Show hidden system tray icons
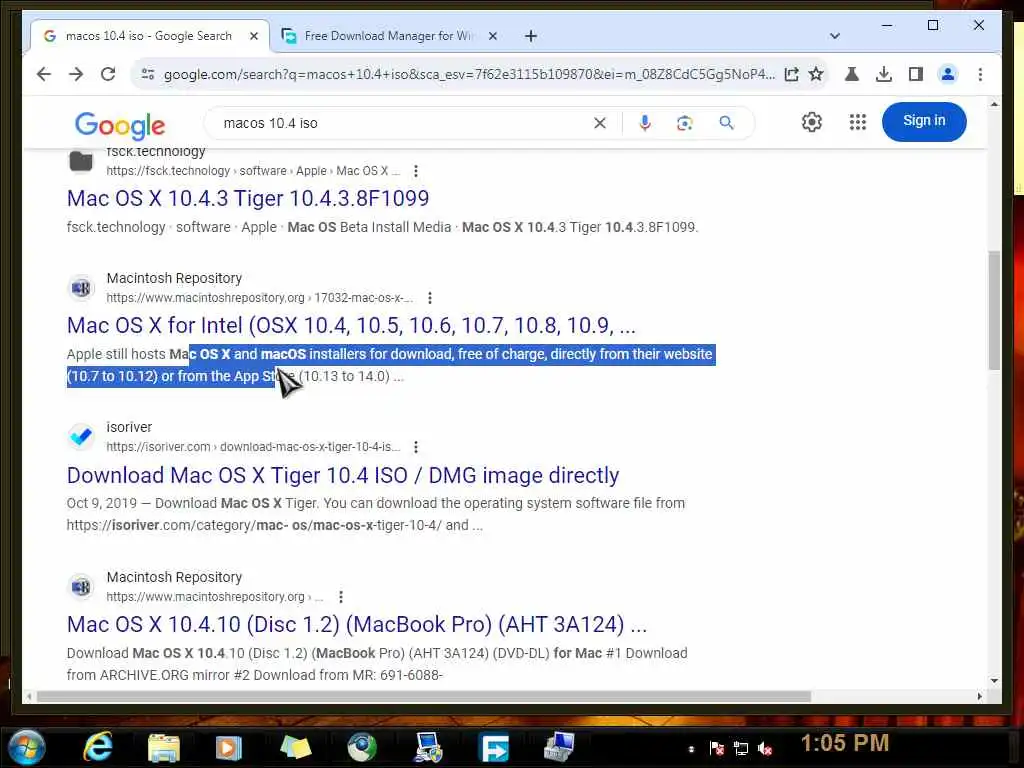Screen dimensions: 1024x768 click(691, 749)
